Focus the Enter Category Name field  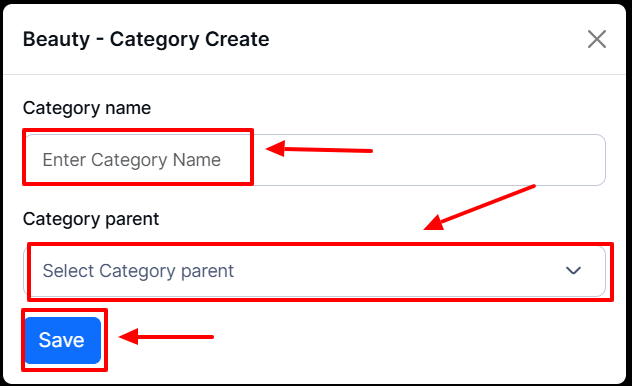coord(314,160)
